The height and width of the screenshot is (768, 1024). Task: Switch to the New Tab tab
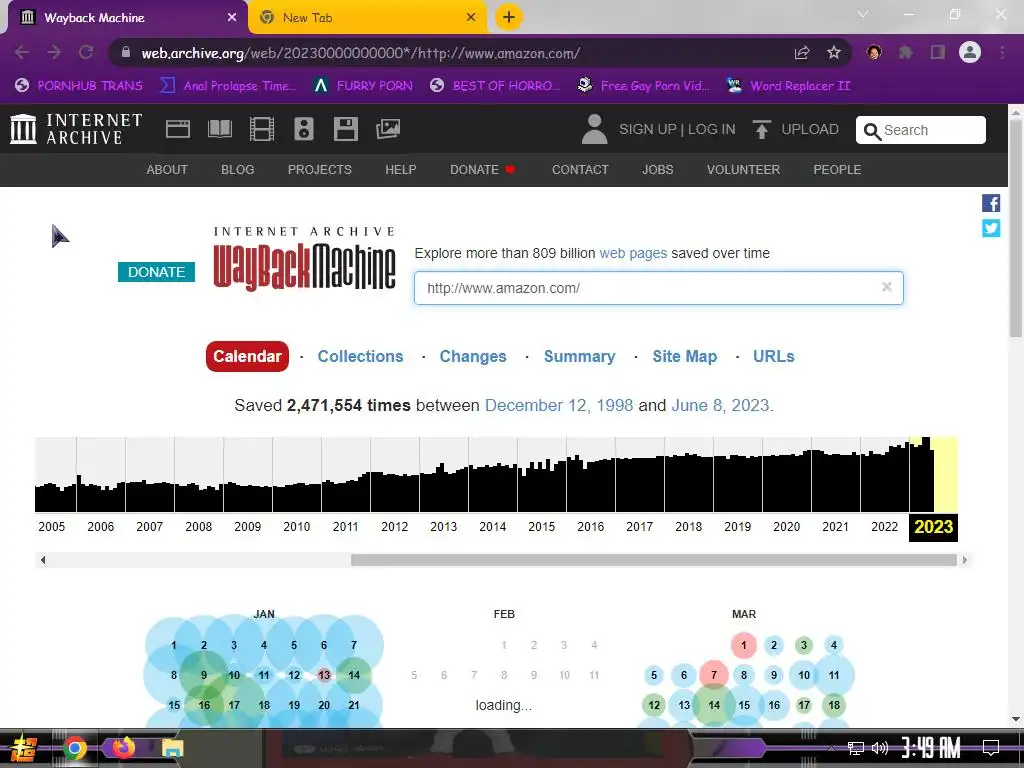click(x=368, y=18)
